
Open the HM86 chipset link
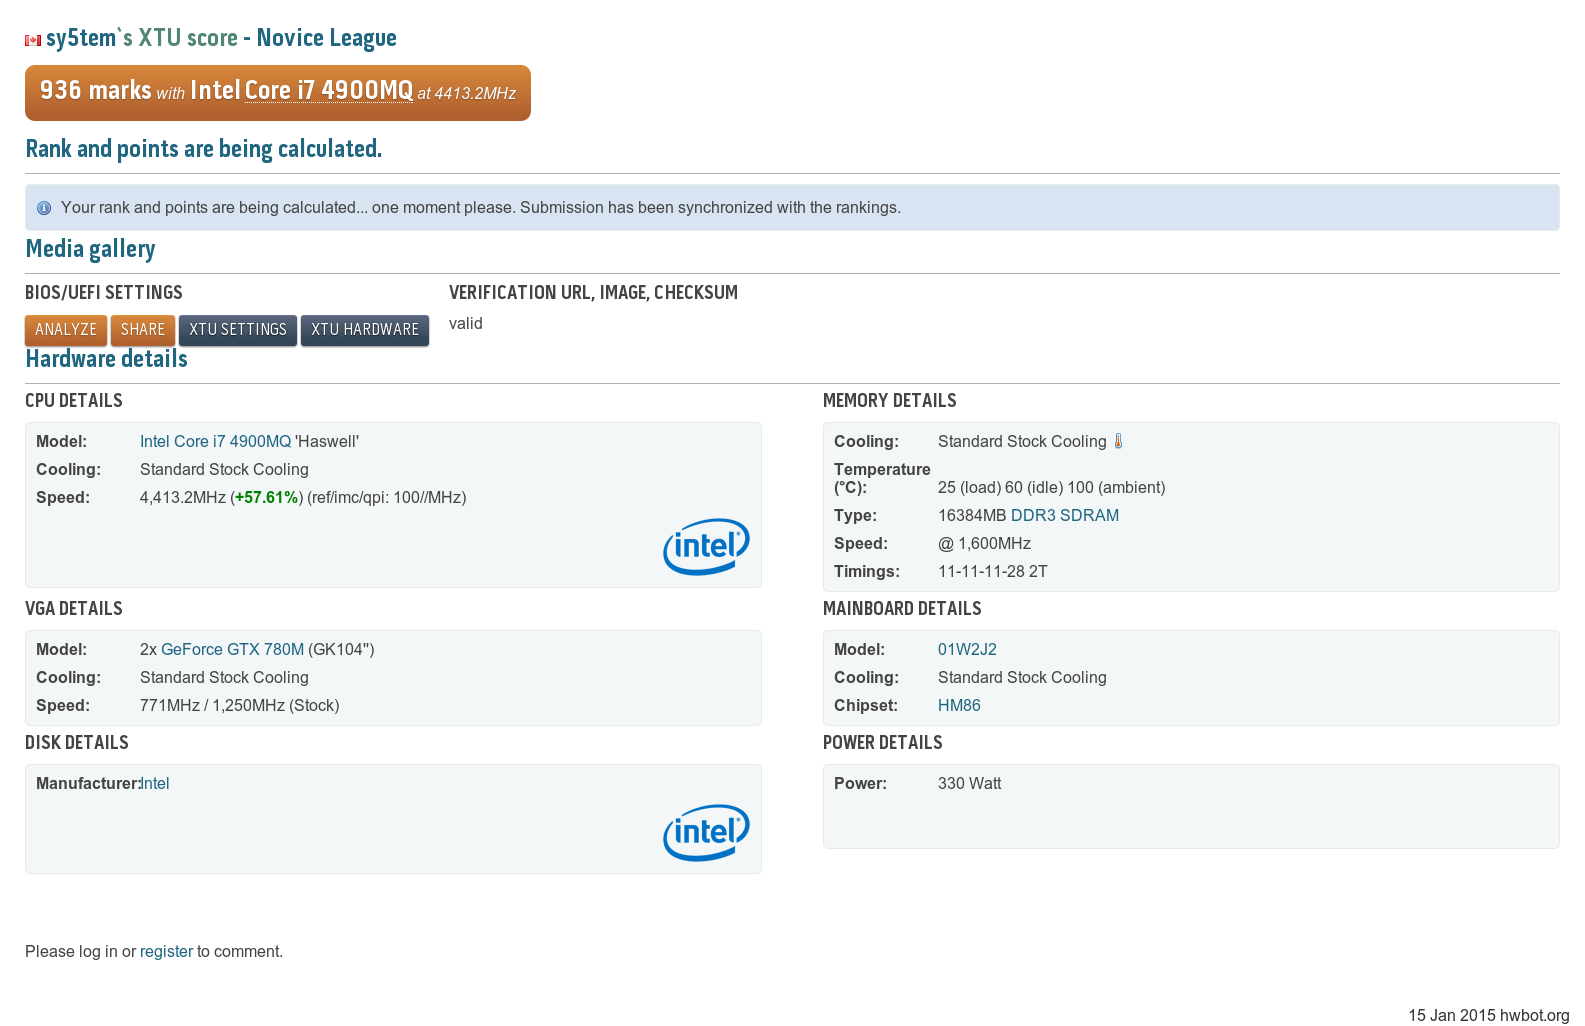pos(959,705)
